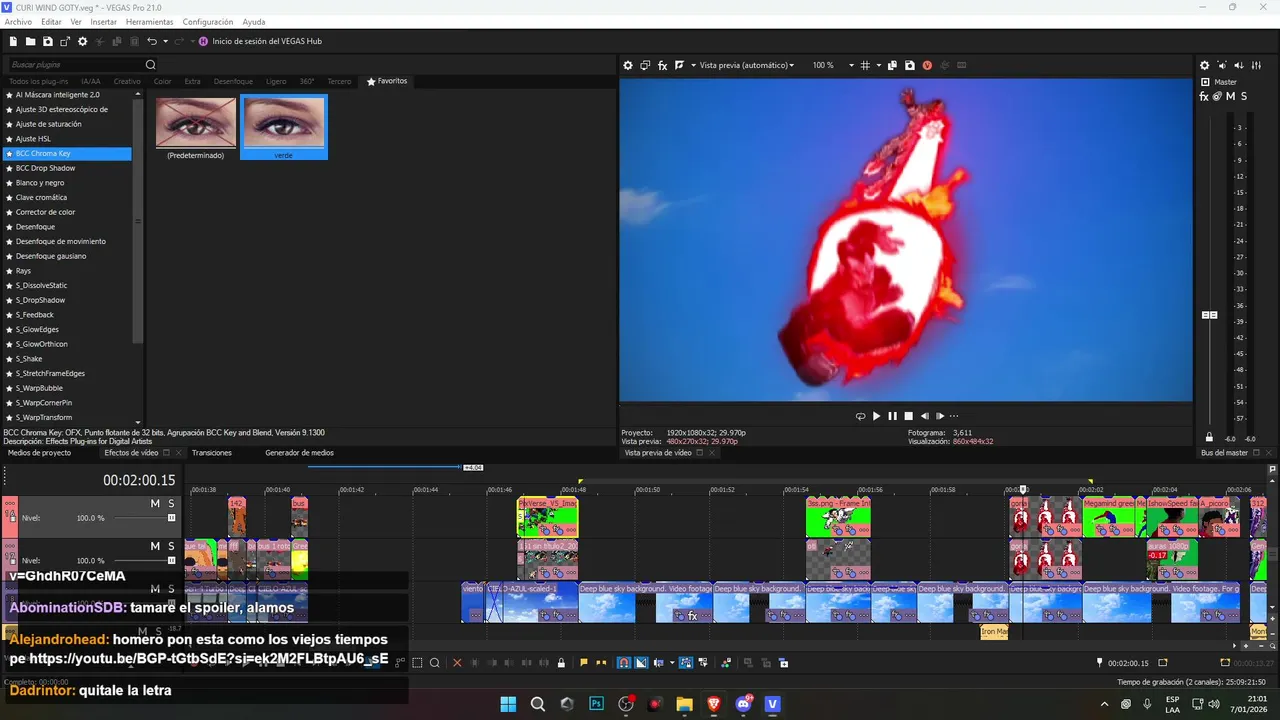Open a project with the folder toolbar icon
This screenshot has height=720, width=1280.
[31, 41]
